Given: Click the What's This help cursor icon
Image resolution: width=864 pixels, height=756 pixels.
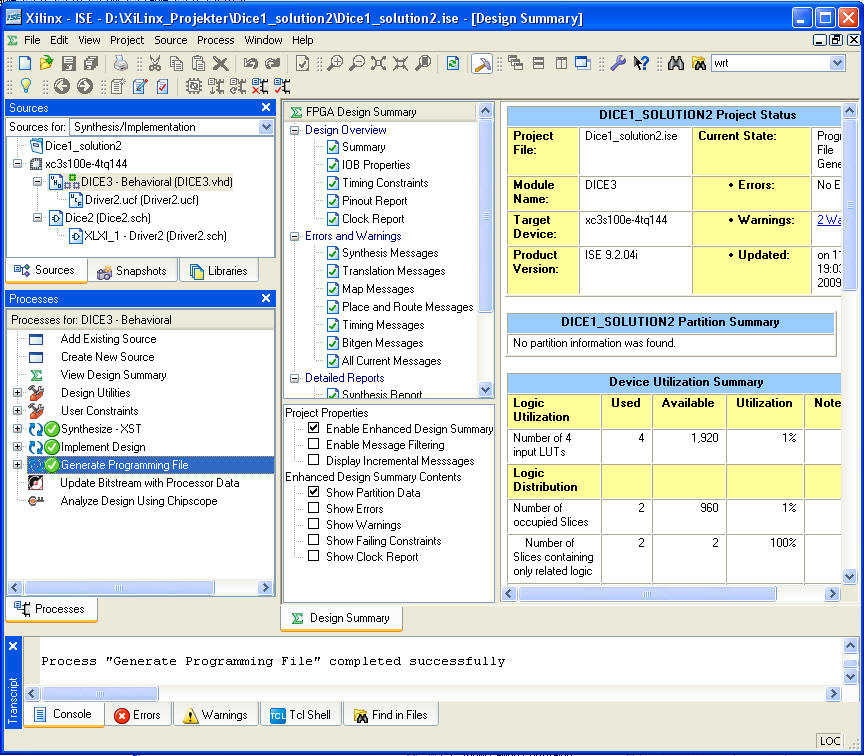Looking at the screenshot, I should click(x=641, y=63).
